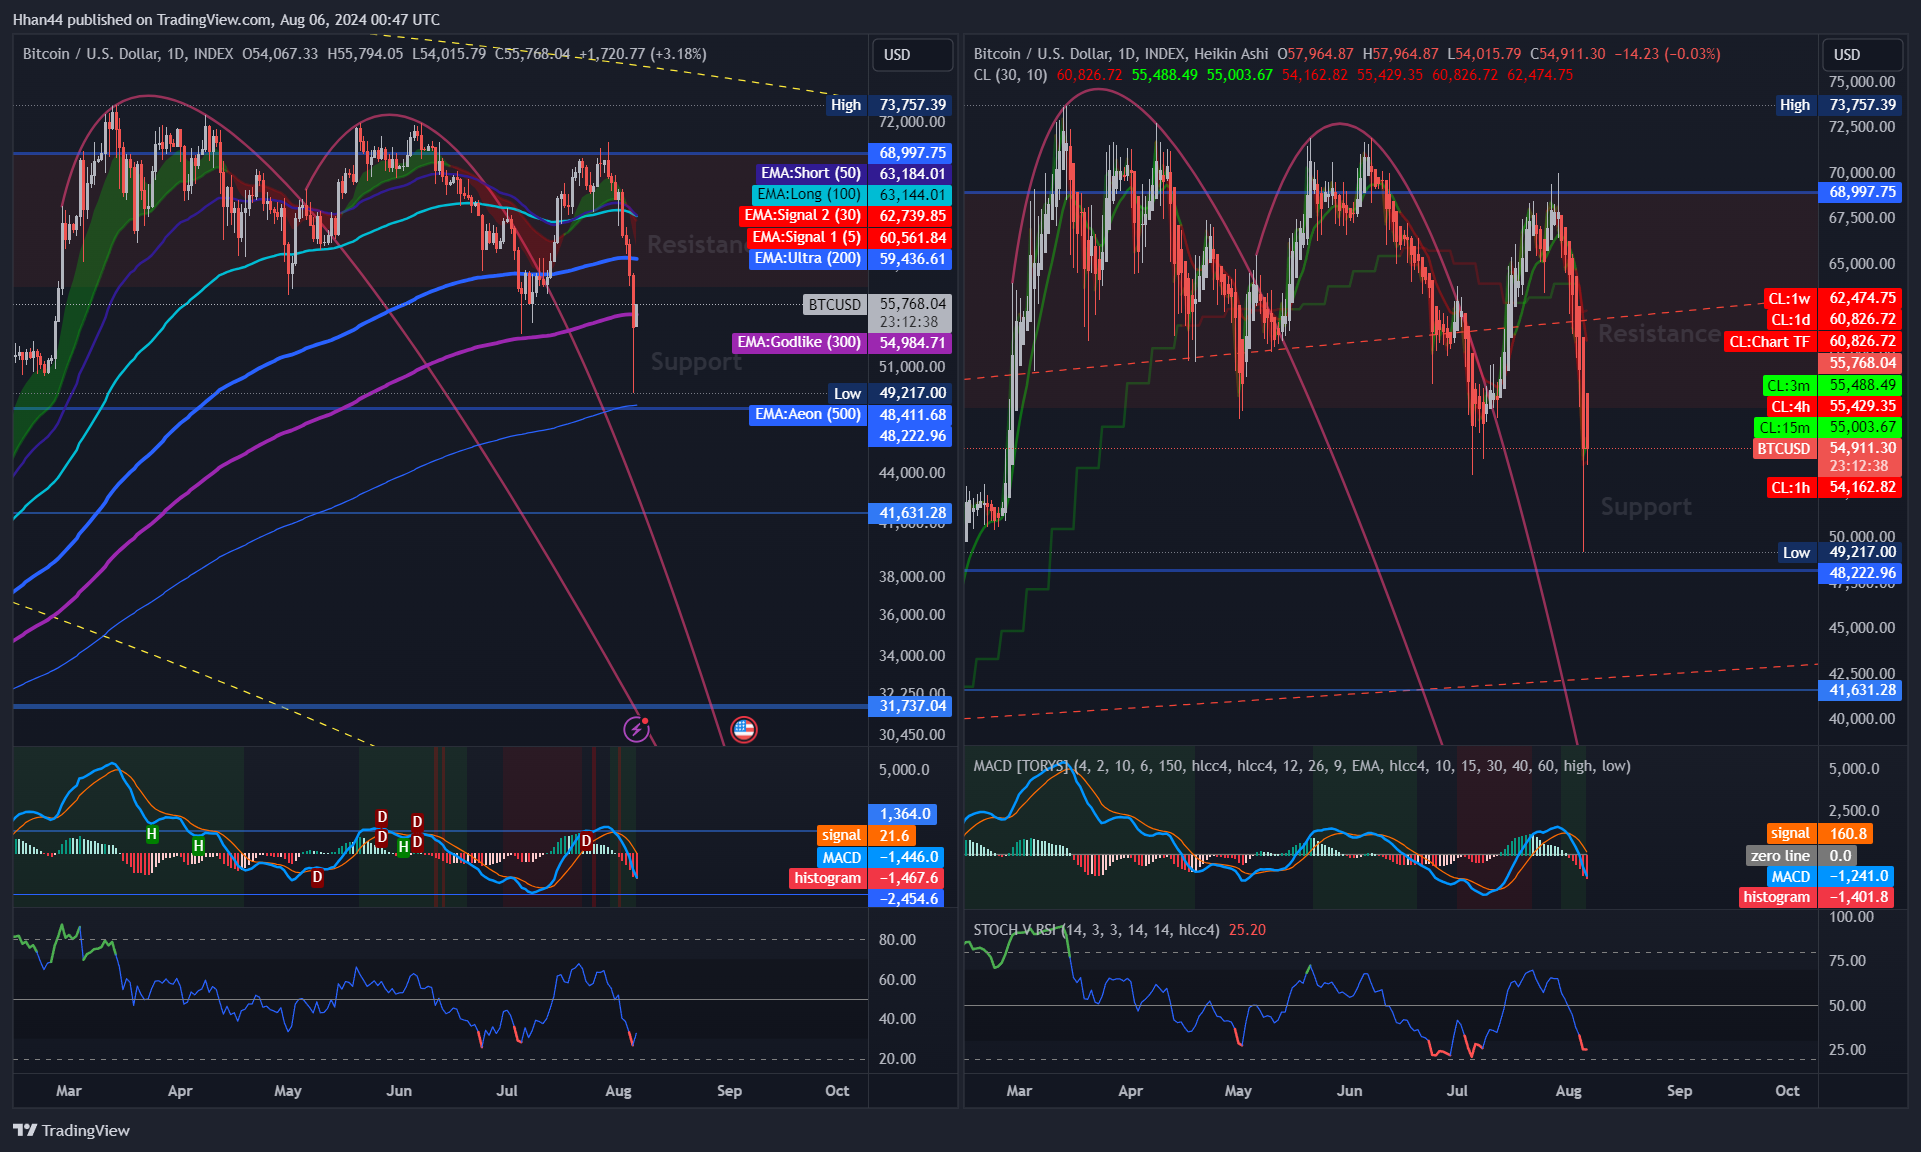Select the 31,737.04 level label
Screen dimensions: 1921x1152
pyautogui.click(x=910, y=706)
